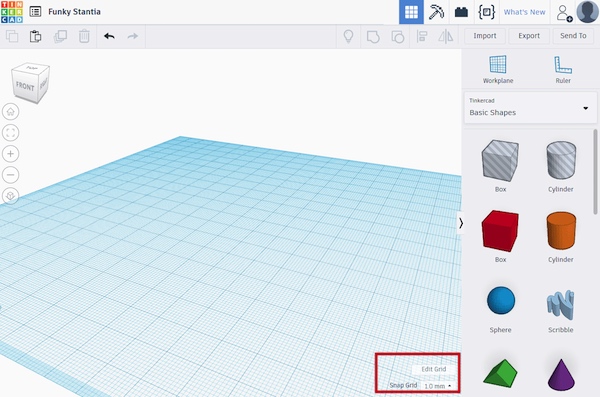
Task: Collapse the shapes panel with the chevron
Action: 461,223
